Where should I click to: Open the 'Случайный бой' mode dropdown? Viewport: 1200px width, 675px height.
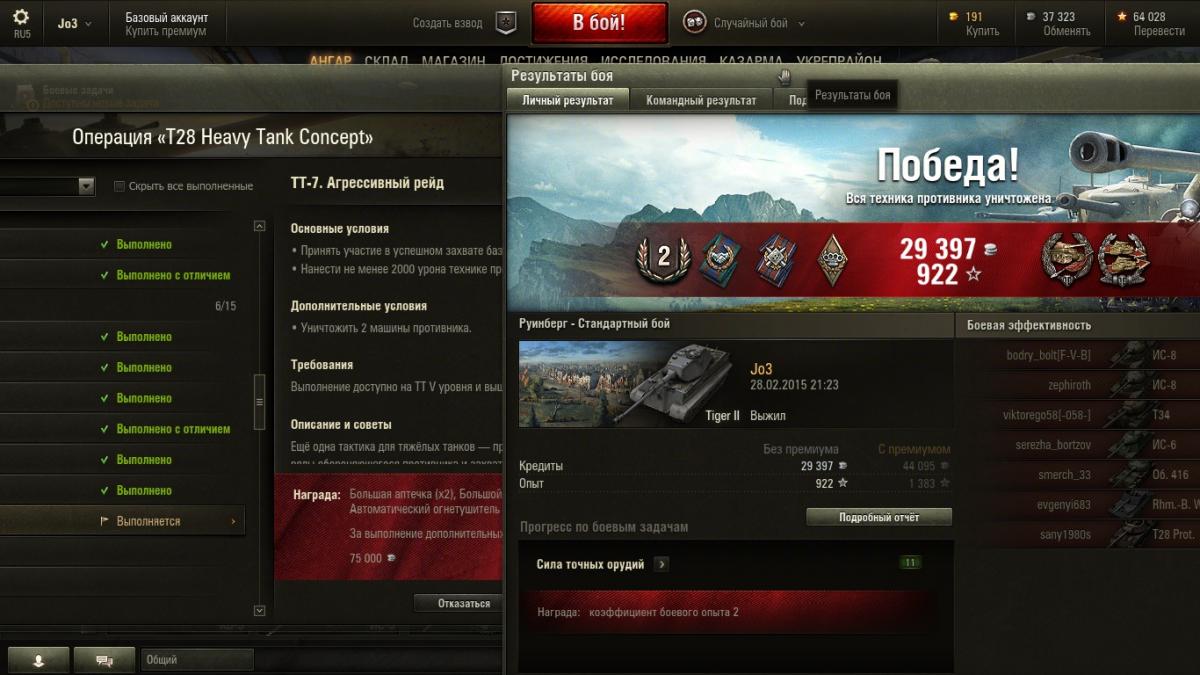pos(758,23)
